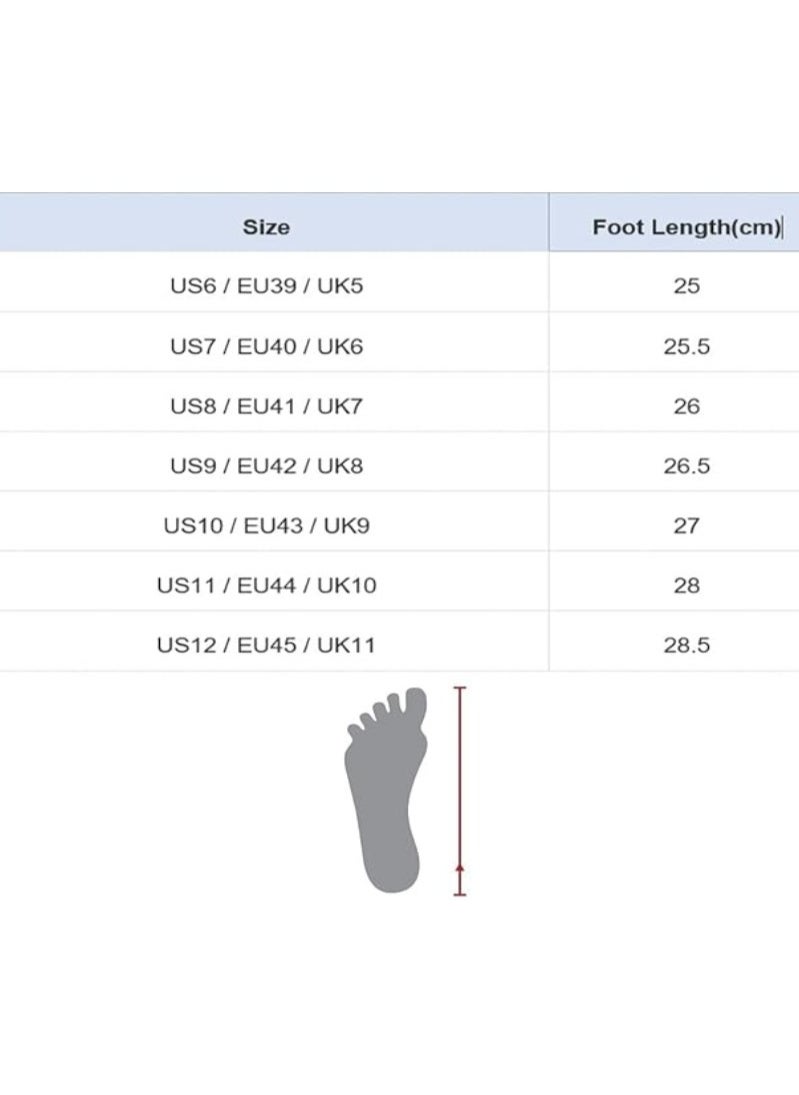Screen dimensions: 799x1095
Task: Click the red foot length measurement line
Action: 460,791
